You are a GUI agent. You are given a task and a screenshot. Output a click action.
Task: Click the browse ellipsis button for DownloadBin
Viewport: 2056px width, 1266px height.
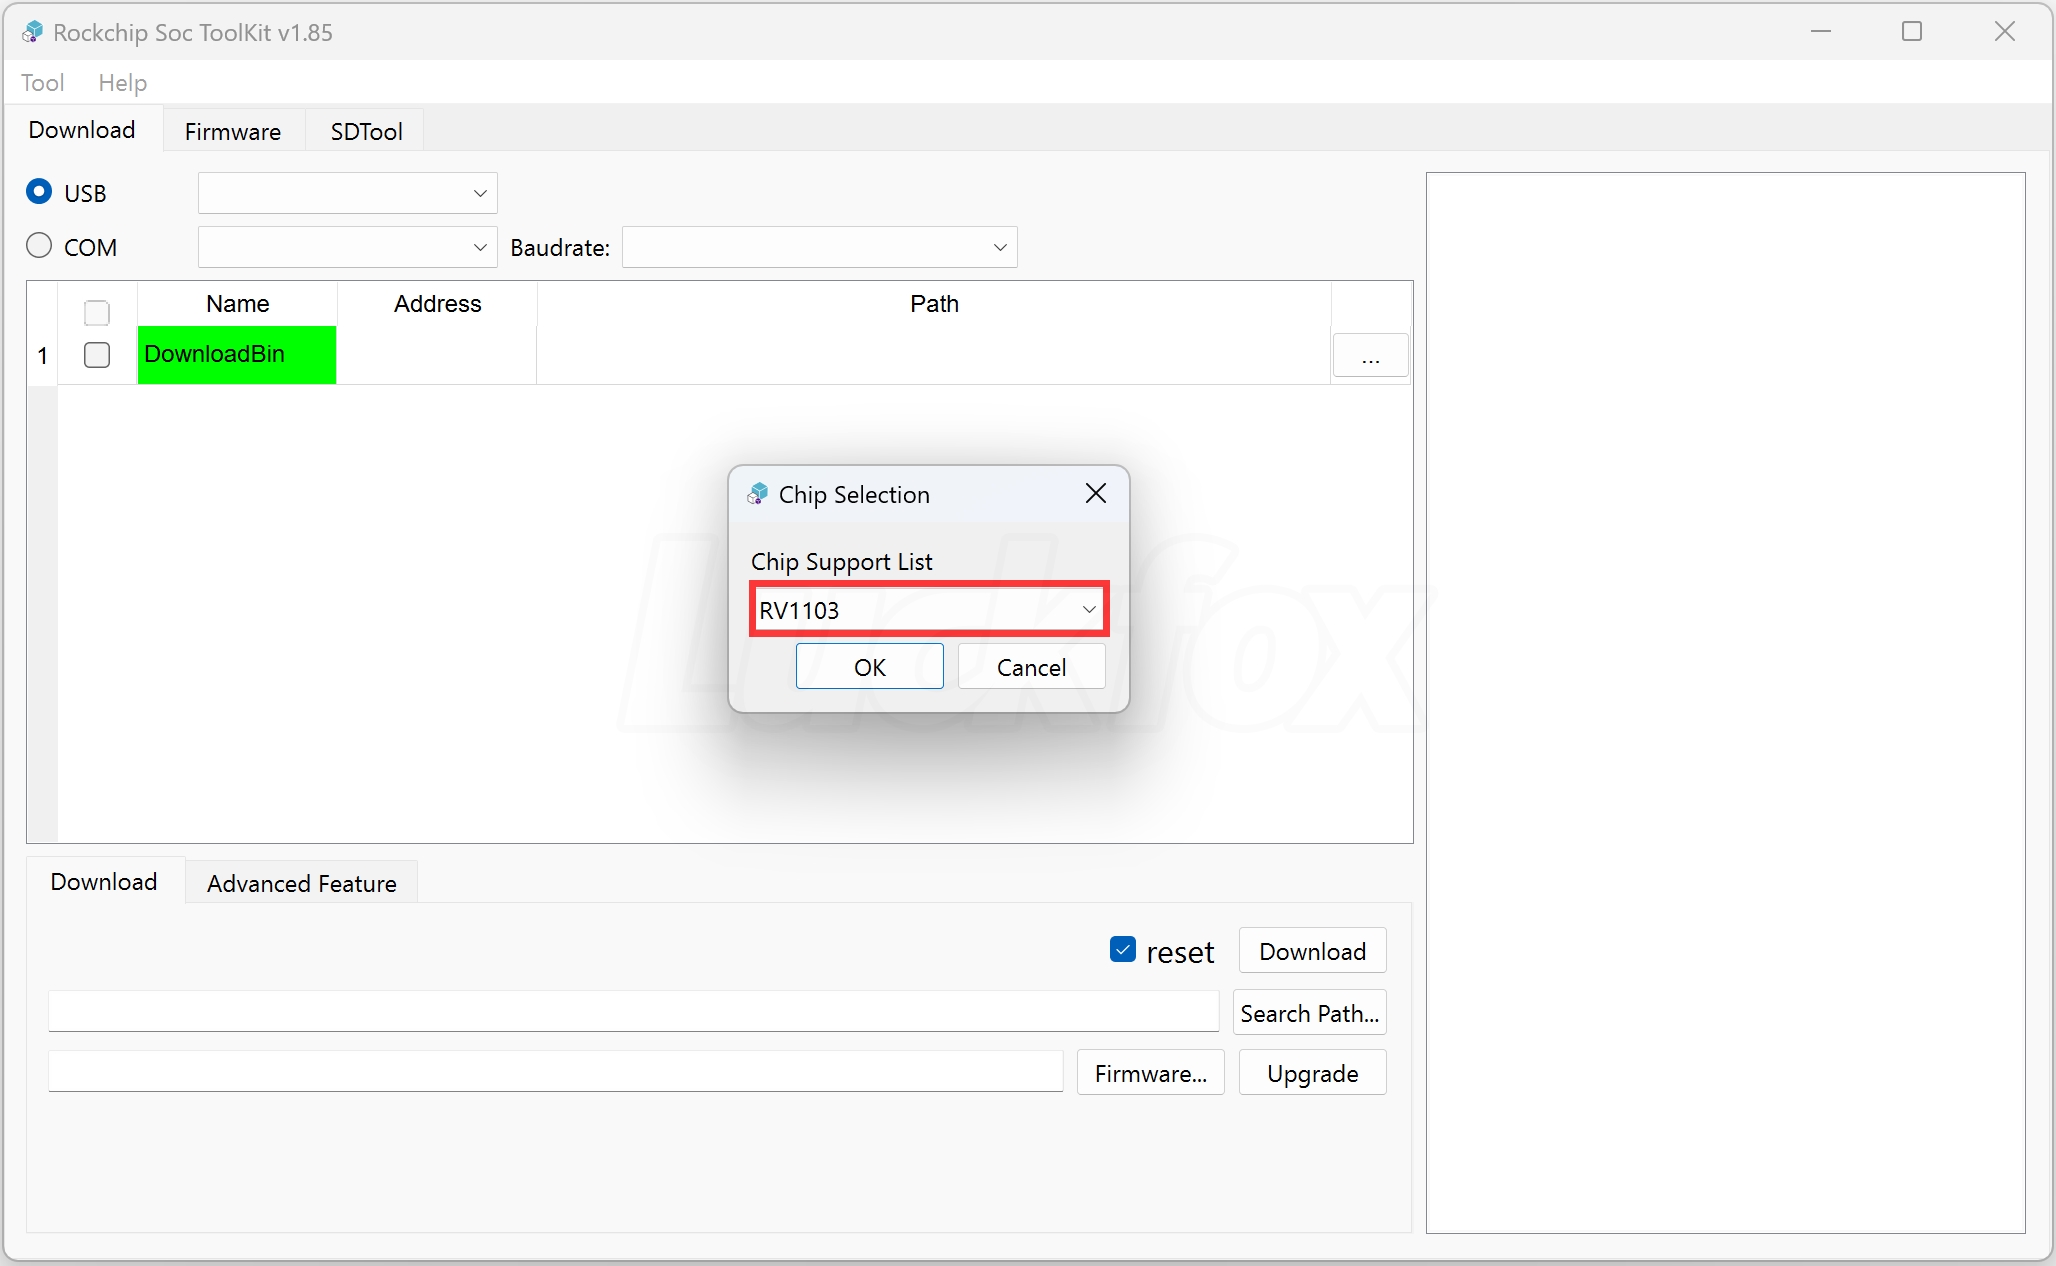pyautogui.click(x=1370, y=356)
